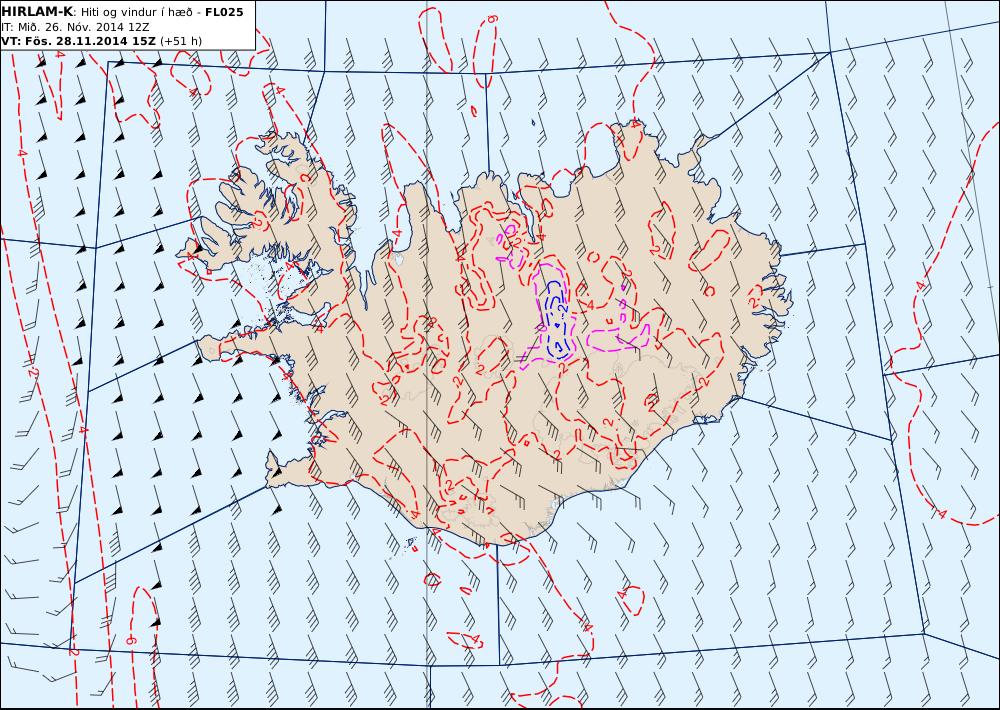Click the blue dashed -2 contour label
1000x710 pixels.
coord(562,309)
